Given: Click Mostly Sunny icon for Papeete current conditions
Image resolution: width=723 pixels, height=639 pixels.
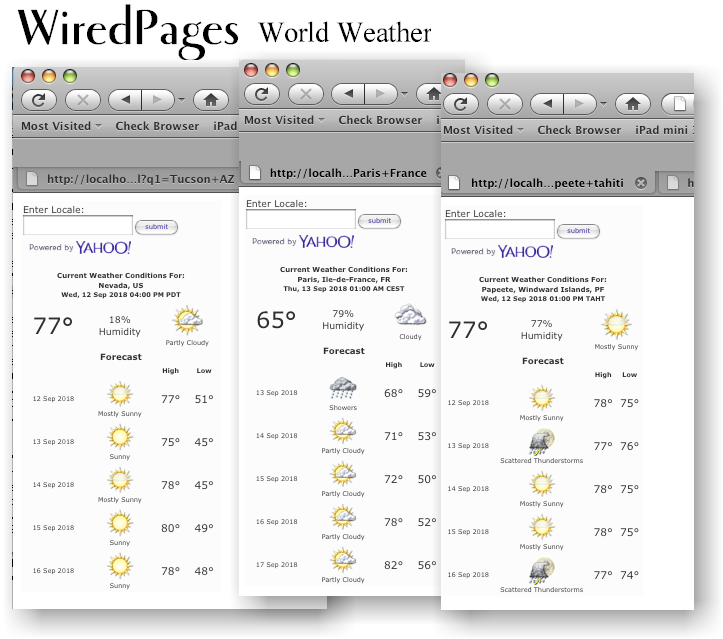Looking at the screenshot, I should pos(616,324).
